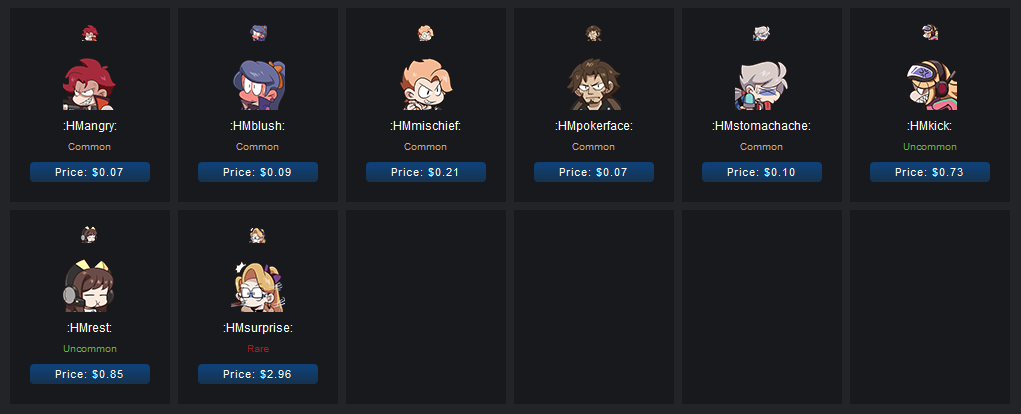The image size is (1021, 414).
Task: Click the large HMmischief orange-haired emoticon
Action: [x=426, y=84]
